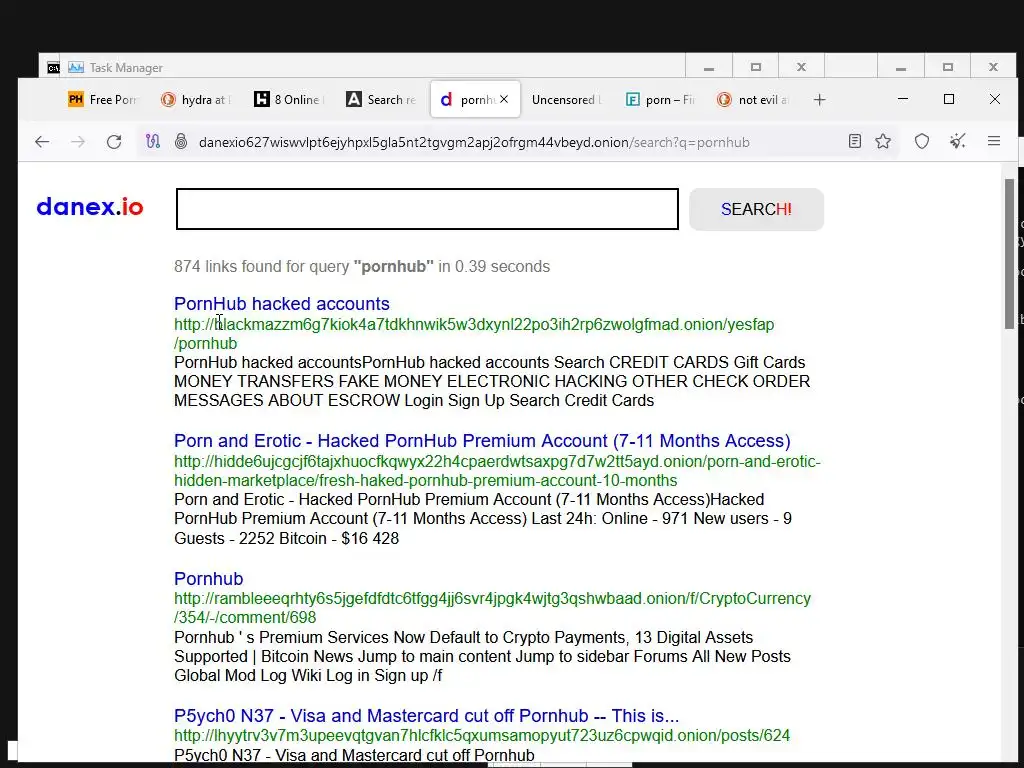Open the browser hamburger menu

994,141
